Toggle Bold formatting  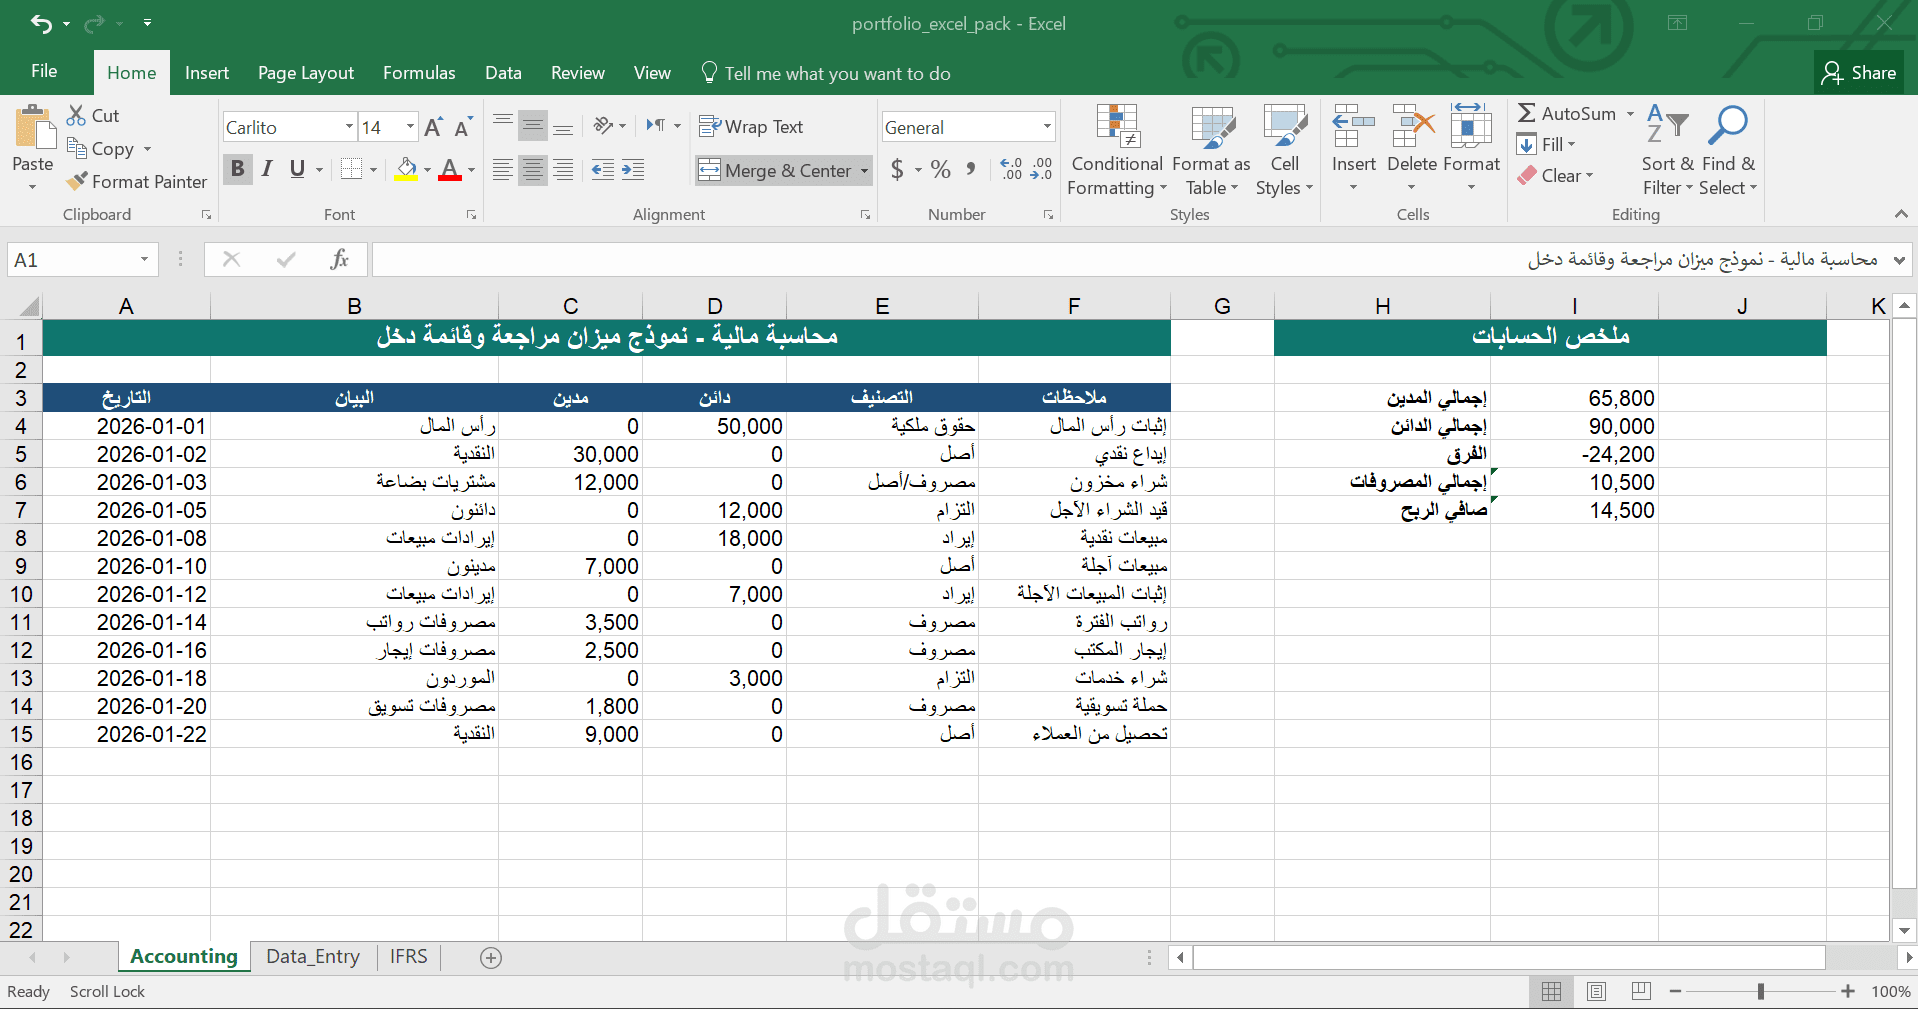tap(237, 169)
